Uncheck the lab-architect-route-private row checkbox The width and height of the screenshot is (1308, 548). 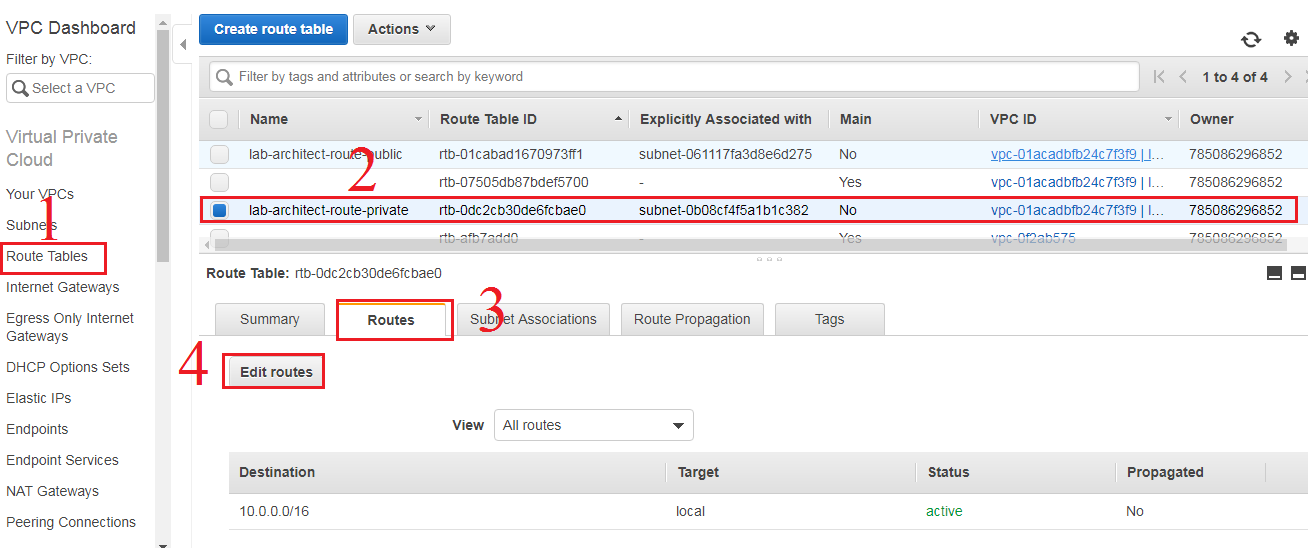(x=219, y=210)
